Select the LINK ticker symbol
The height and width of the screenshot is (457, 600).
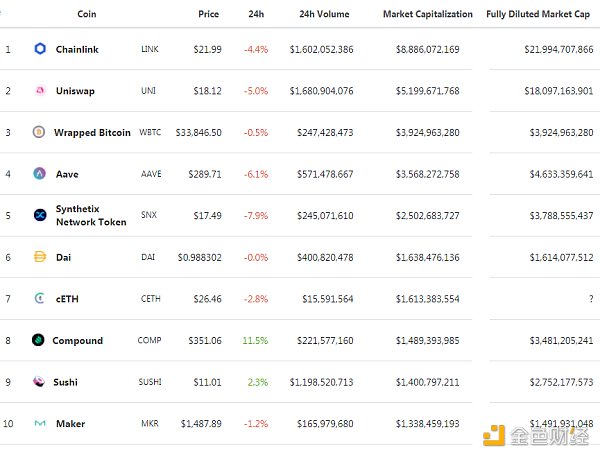coord(150,49)
